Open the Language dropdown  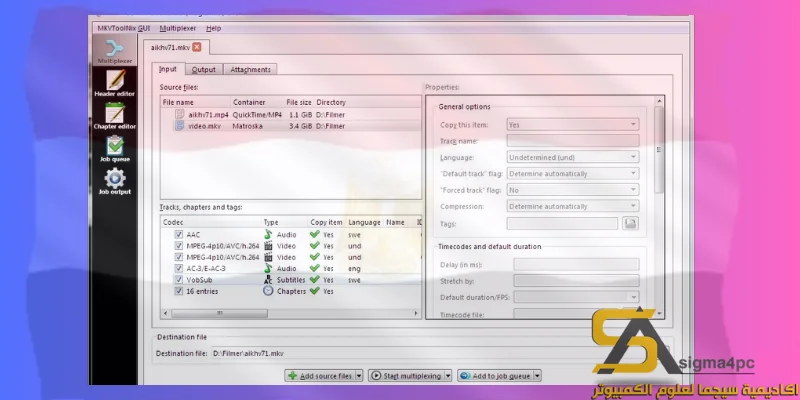(572, 158)
